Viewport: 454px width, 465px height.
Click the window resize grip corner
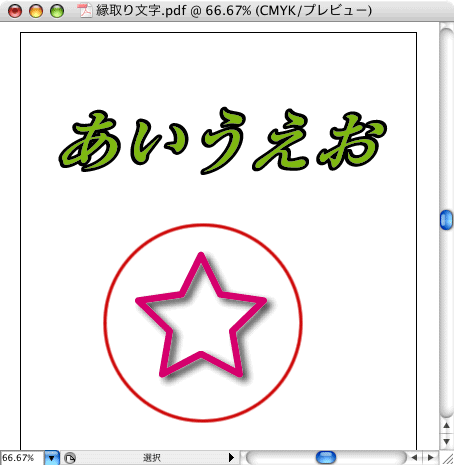pos(448,458)
